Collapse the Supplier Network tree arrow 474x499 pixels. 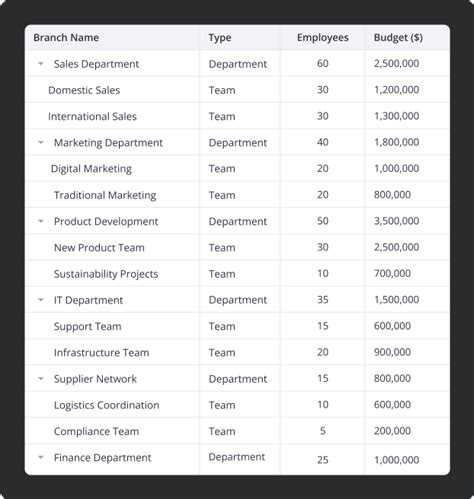(41, 379)
